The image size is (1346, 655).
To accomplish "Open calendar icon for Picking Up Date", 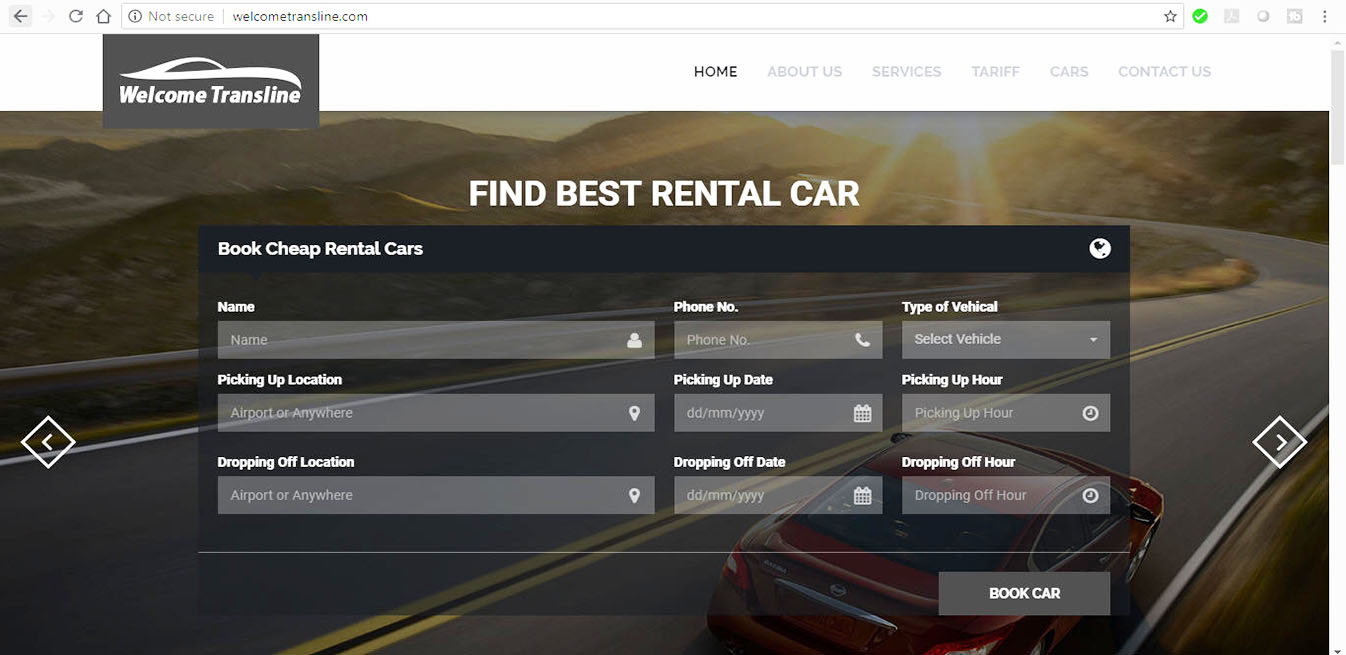I will [x=862, y=413].
